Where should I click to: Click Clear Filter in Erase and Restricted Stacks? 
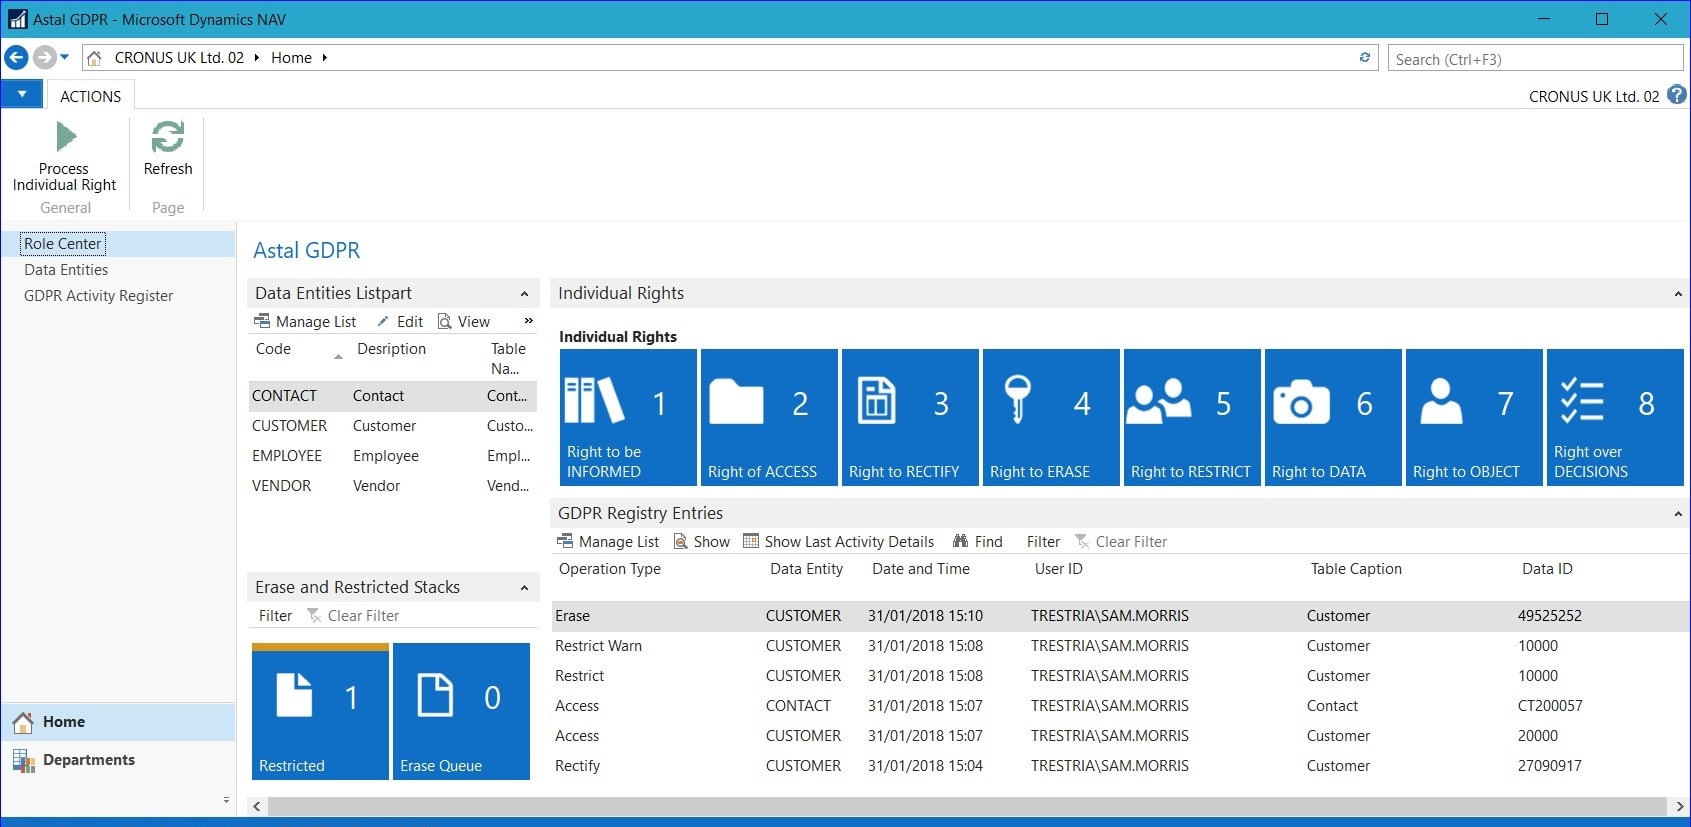[x=353, y=615]
